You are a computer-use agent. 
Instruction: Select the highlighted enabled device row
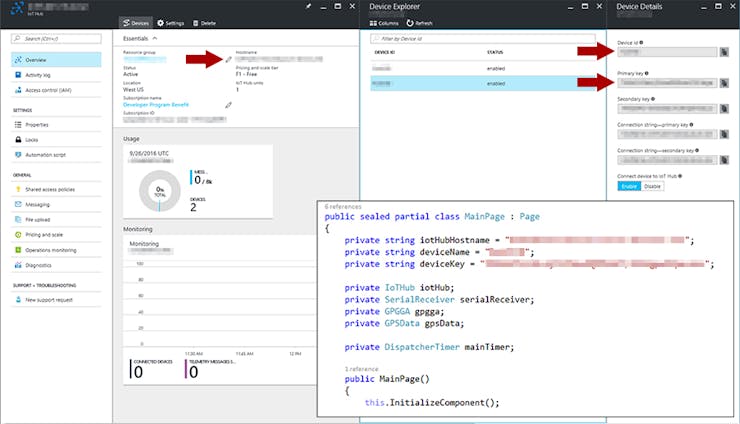point(483,84)
